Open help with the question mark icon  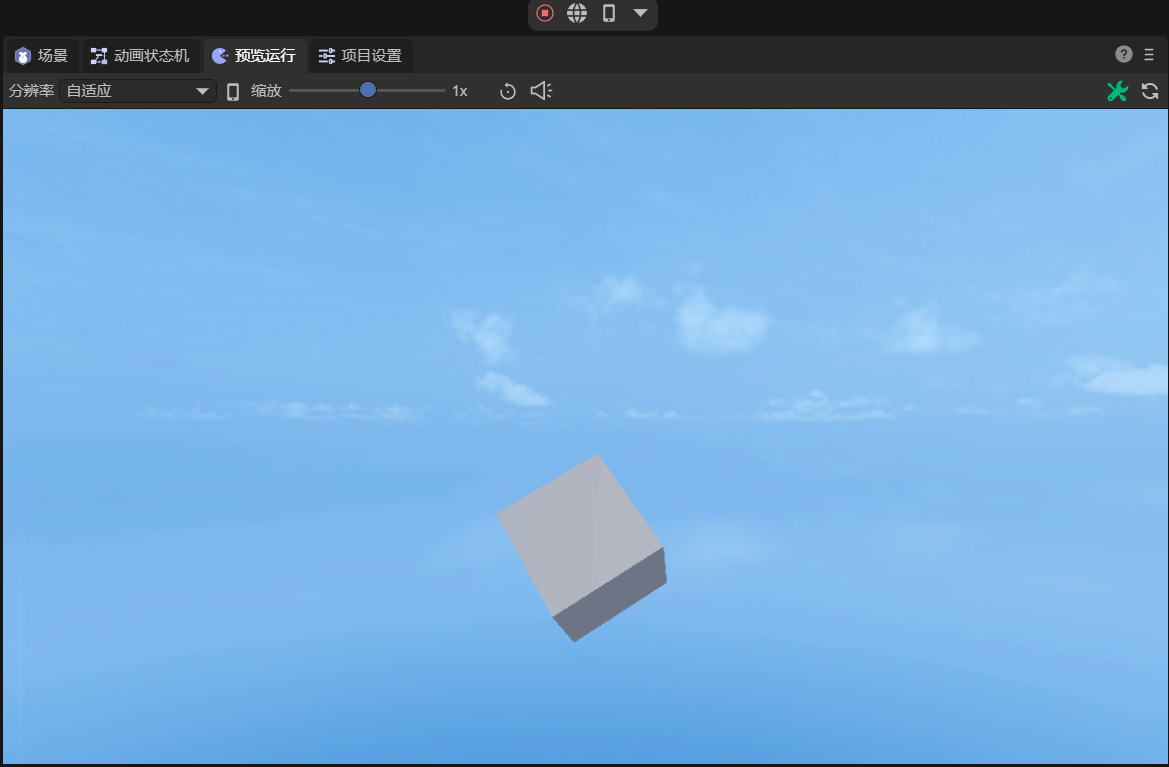coord(1124,54)
